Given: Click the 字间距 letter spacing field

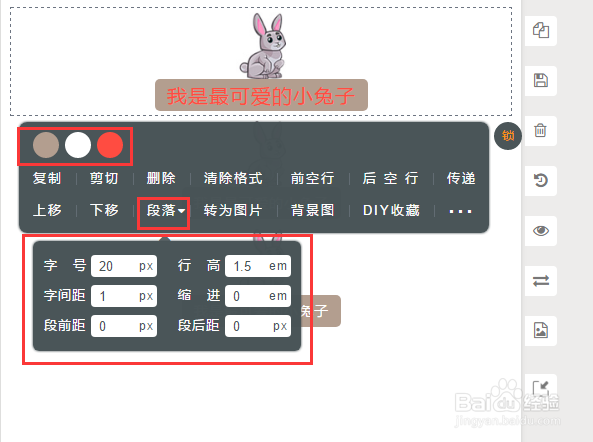Looking at the screenshot, I should point(124,296).
